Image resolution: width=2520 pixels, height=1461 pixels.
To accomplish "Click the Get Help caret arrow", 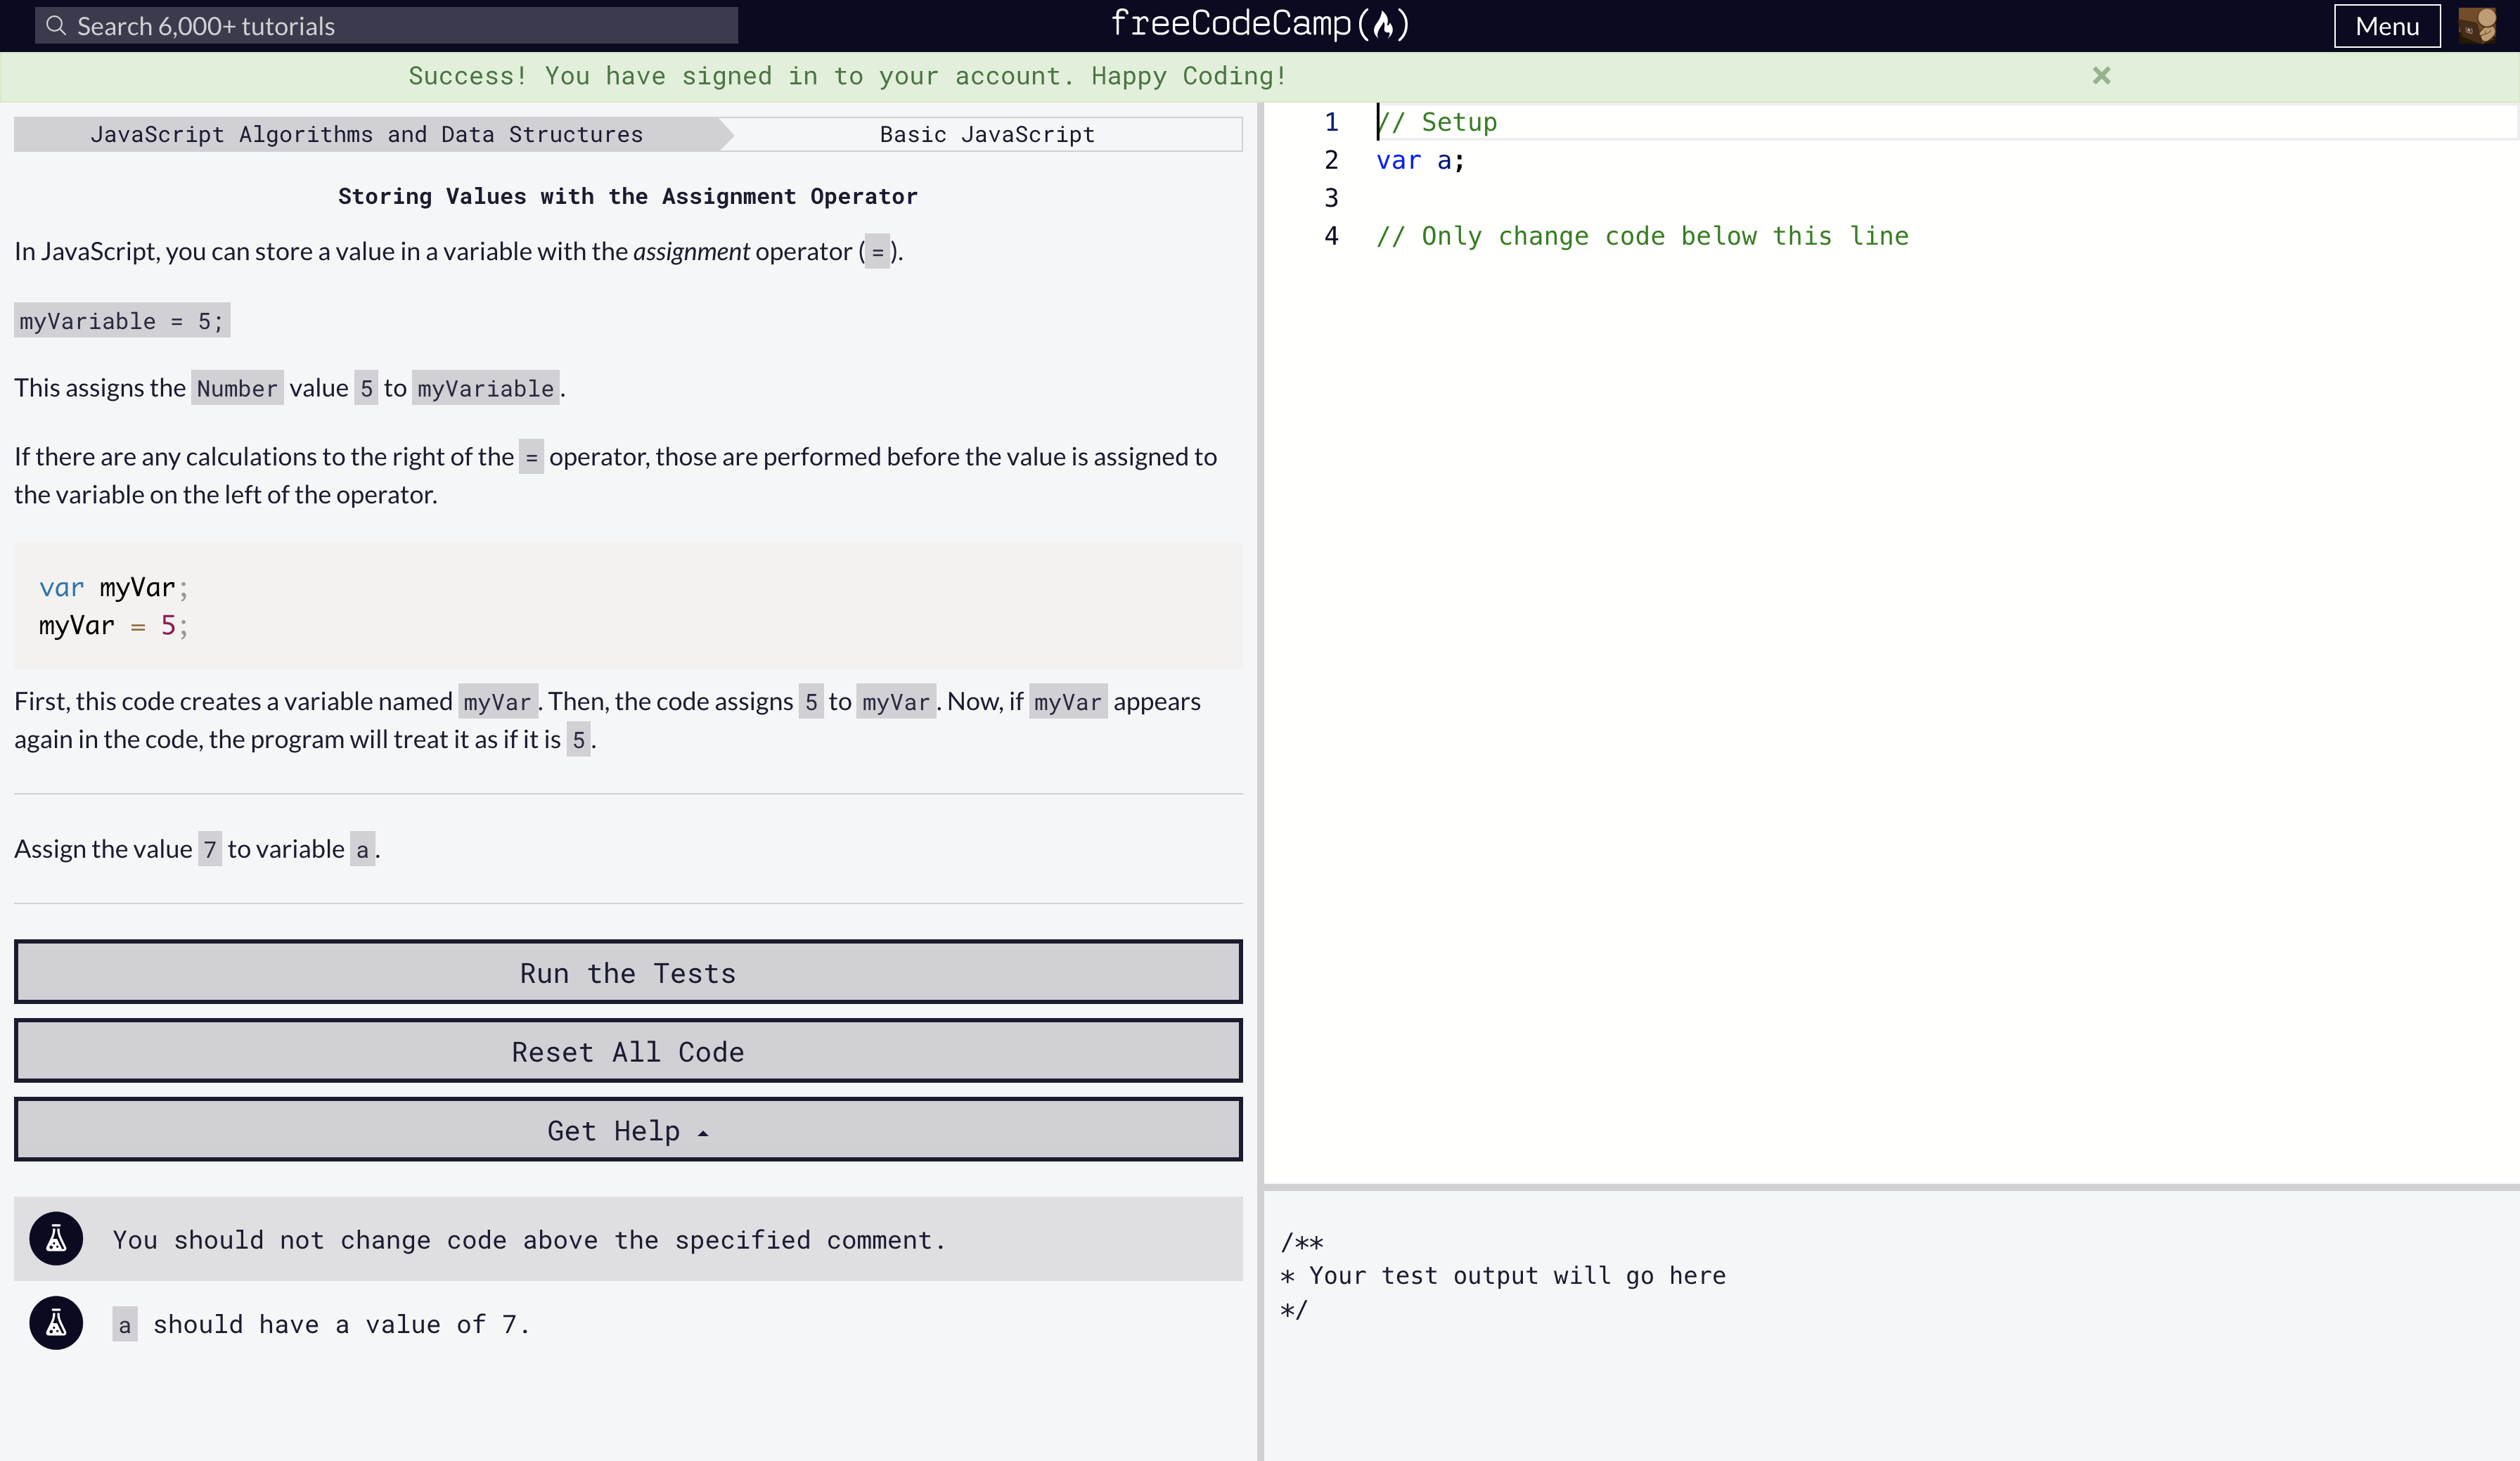I will 703,1133.
